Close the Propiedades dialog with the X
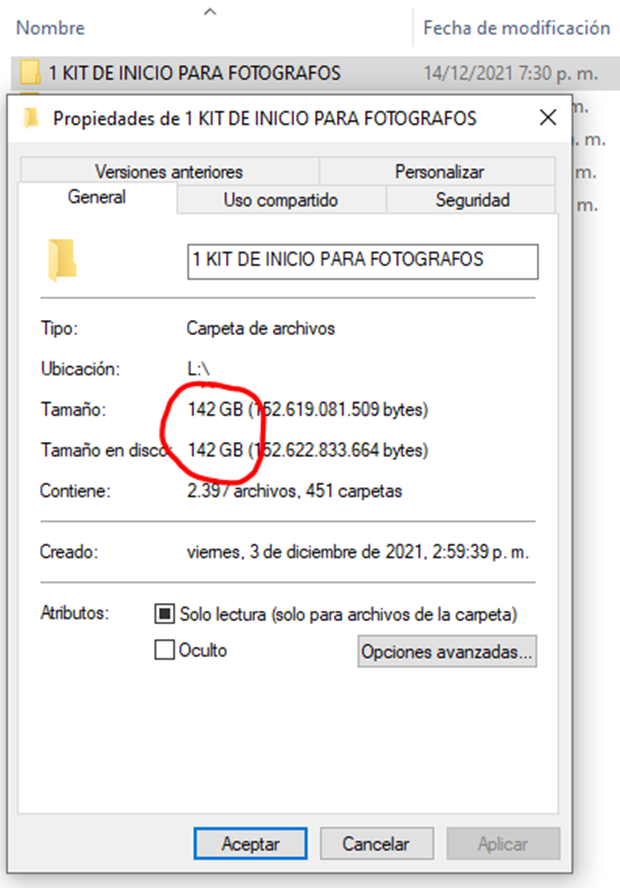Image resolution: width=620 pixels, height=888 pixels. [548, 118]
